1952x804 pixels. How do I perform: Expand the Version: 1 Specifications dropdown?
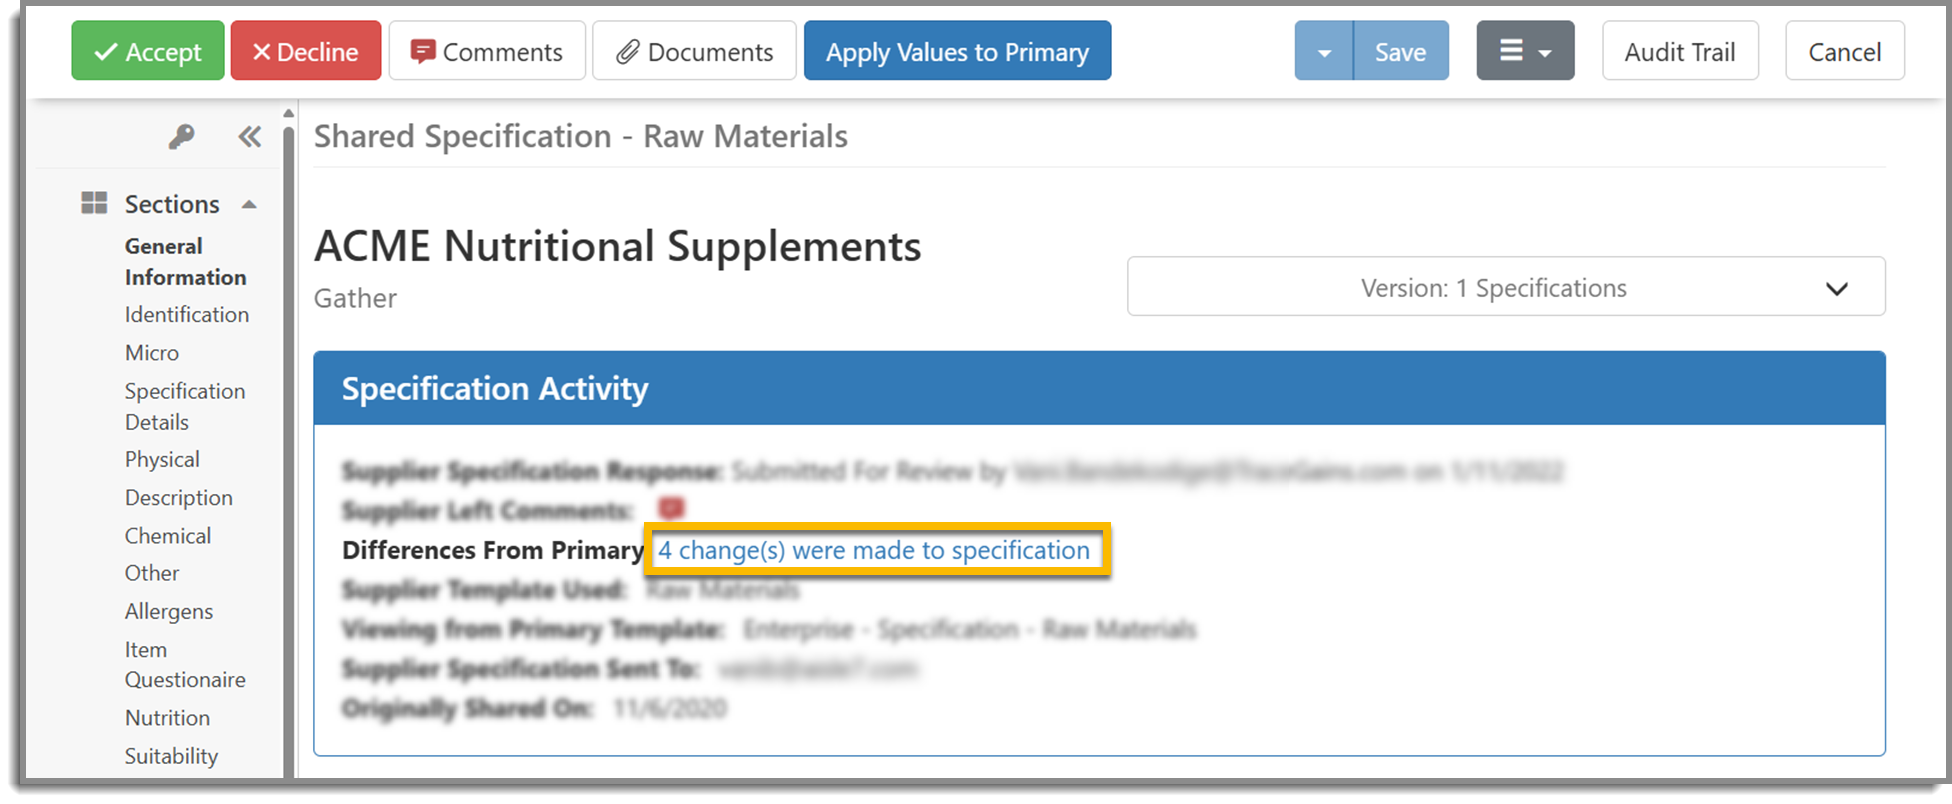(1506, 287)
